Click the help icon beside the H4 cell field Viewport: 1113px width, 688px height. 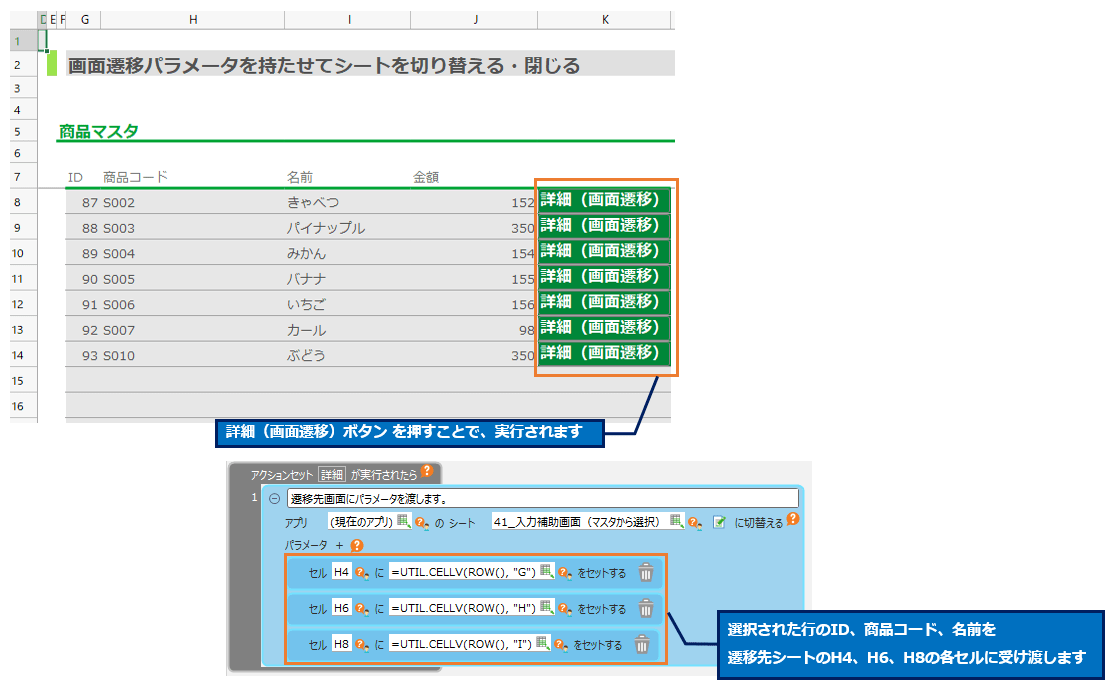359,573
